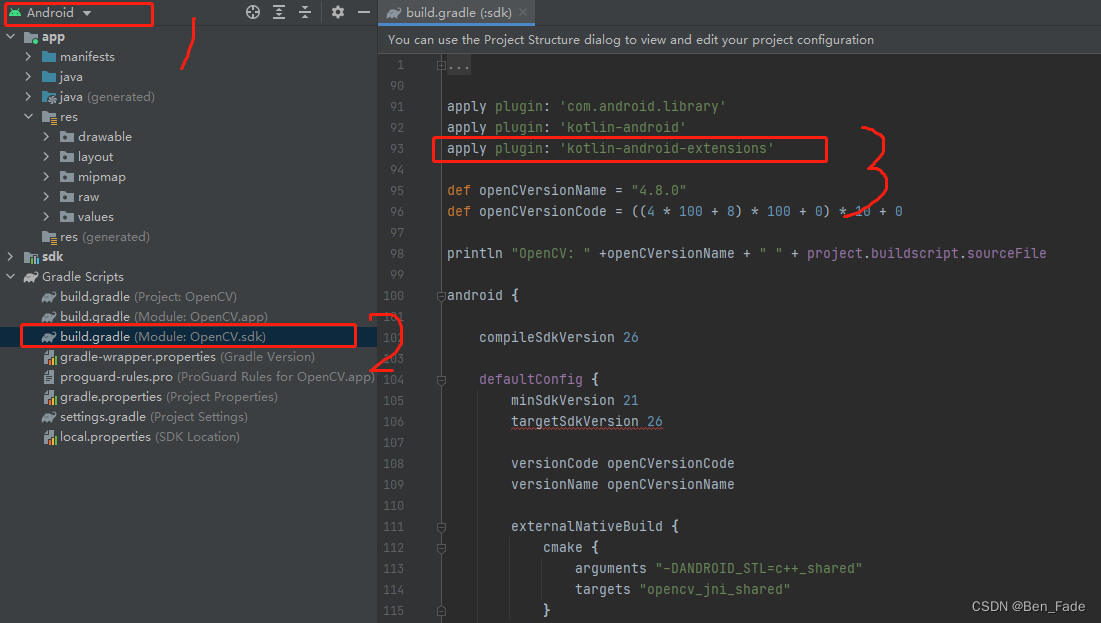Collapse the Gradle Scripts node arrow
This screenshot has width=1101, height=623.
point(11,277)
